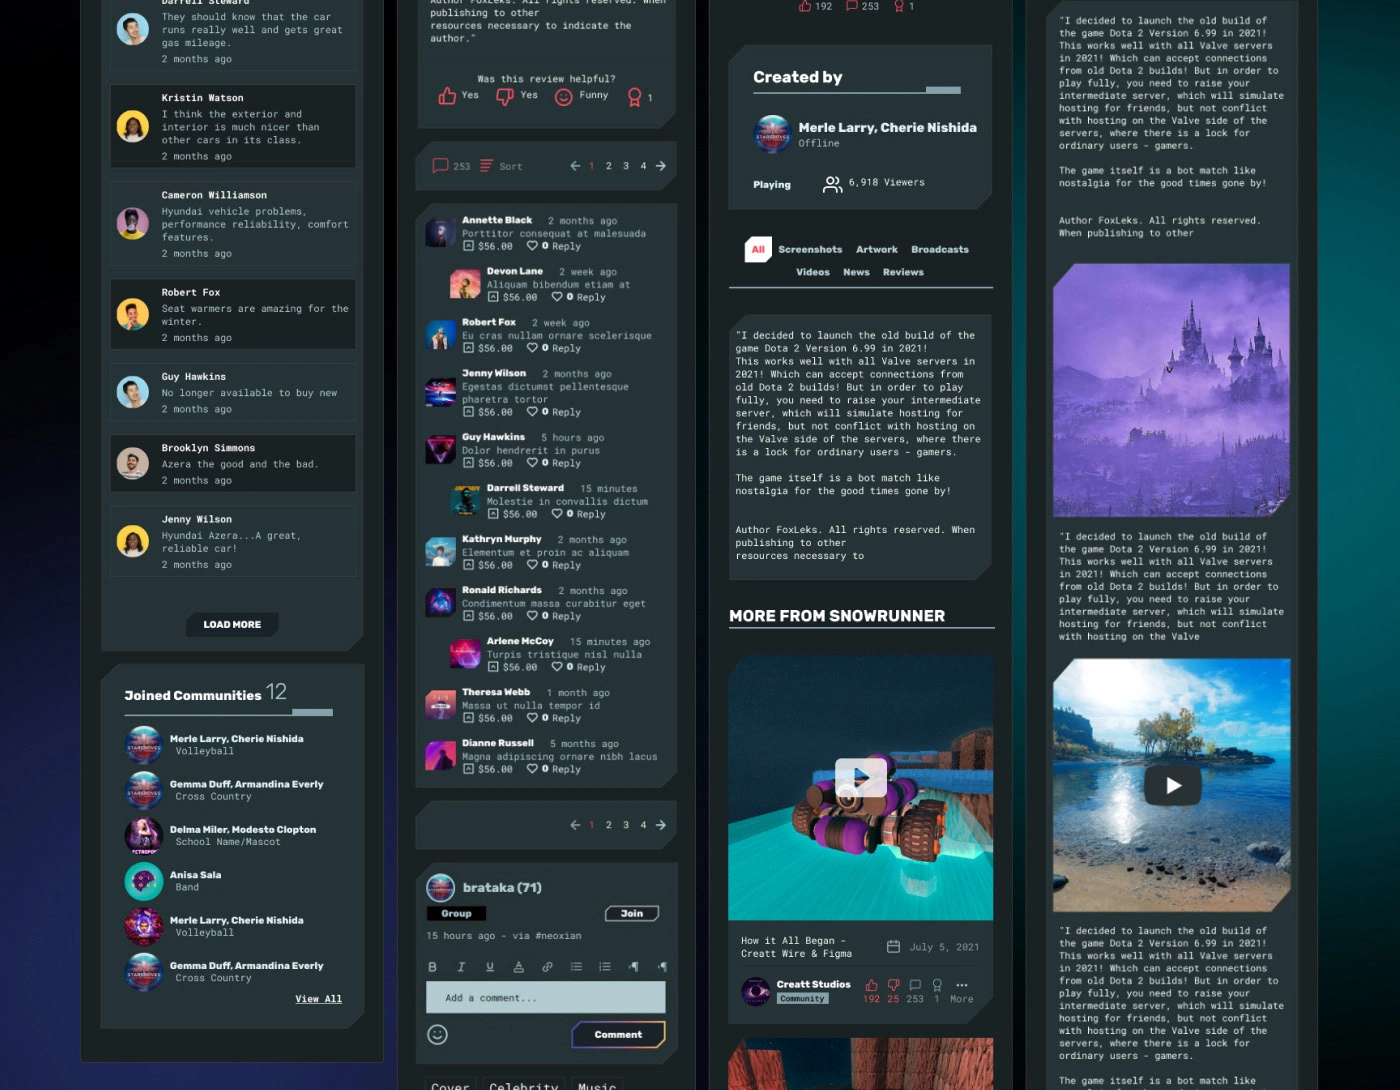Click the award icon on Creatt Studios post
The width and height of the screenshot is (1400, 1090).
point(937,985)
